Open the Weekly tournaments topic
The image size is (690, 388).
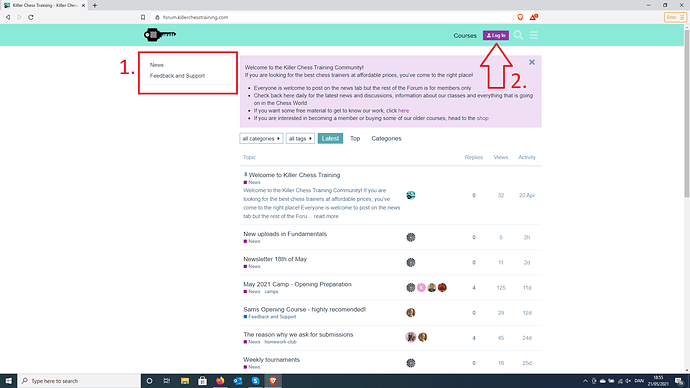[272, 359]
